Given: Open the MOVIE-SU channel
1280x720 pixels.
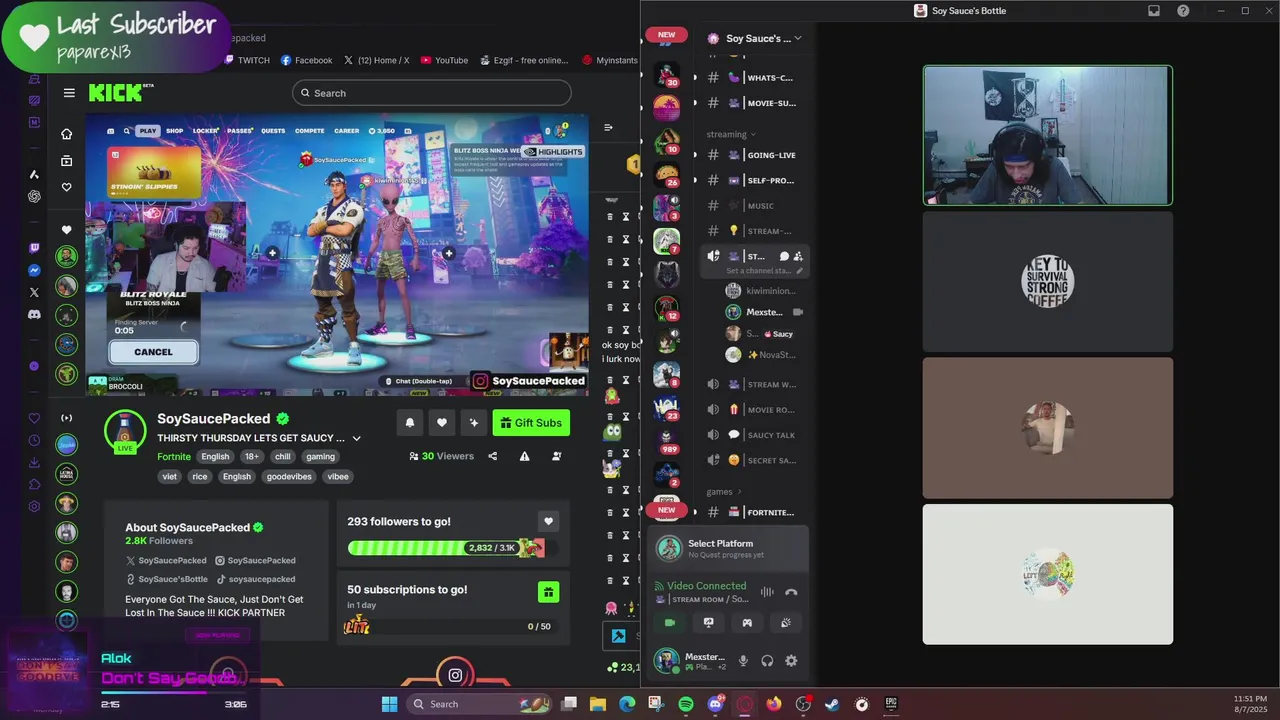Looking at the screenshot, I should [753, 103].
